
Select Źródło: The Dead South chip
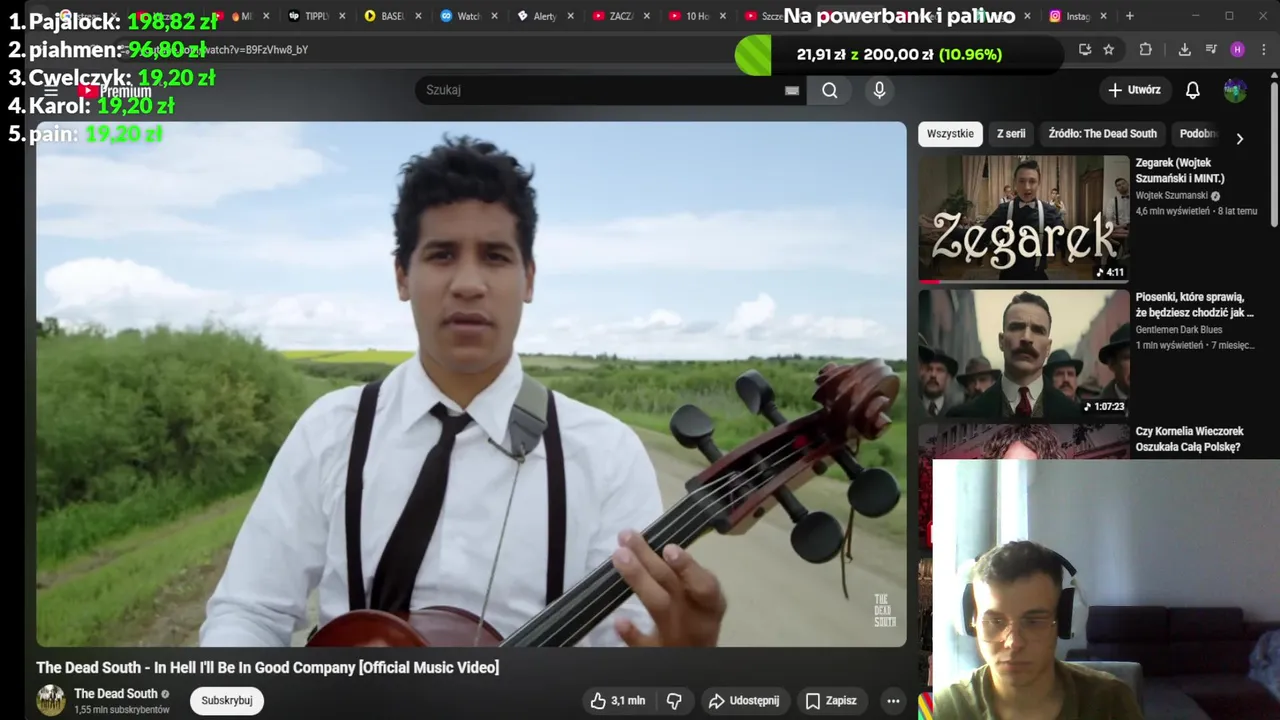(1103, 134)
